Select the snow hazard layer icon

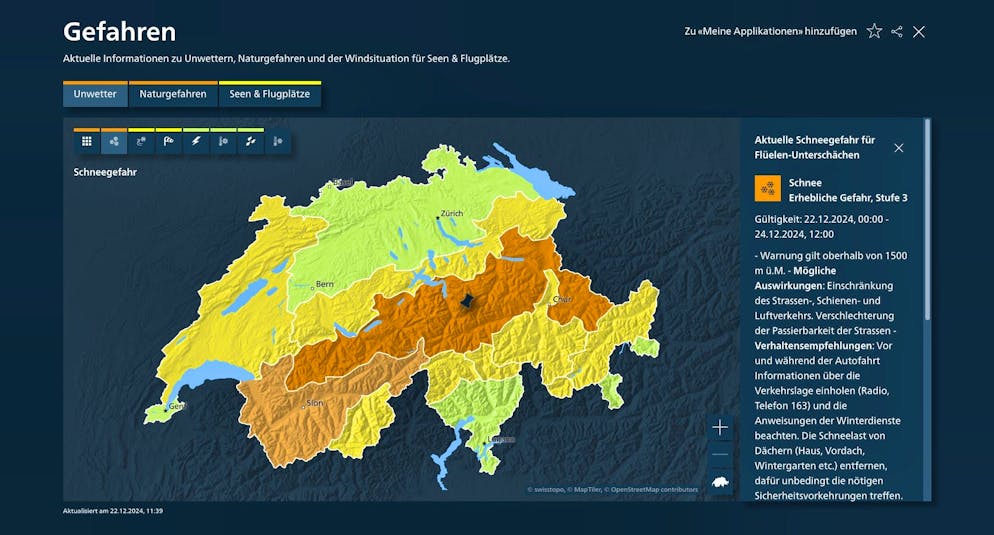[x=114, y=142]
